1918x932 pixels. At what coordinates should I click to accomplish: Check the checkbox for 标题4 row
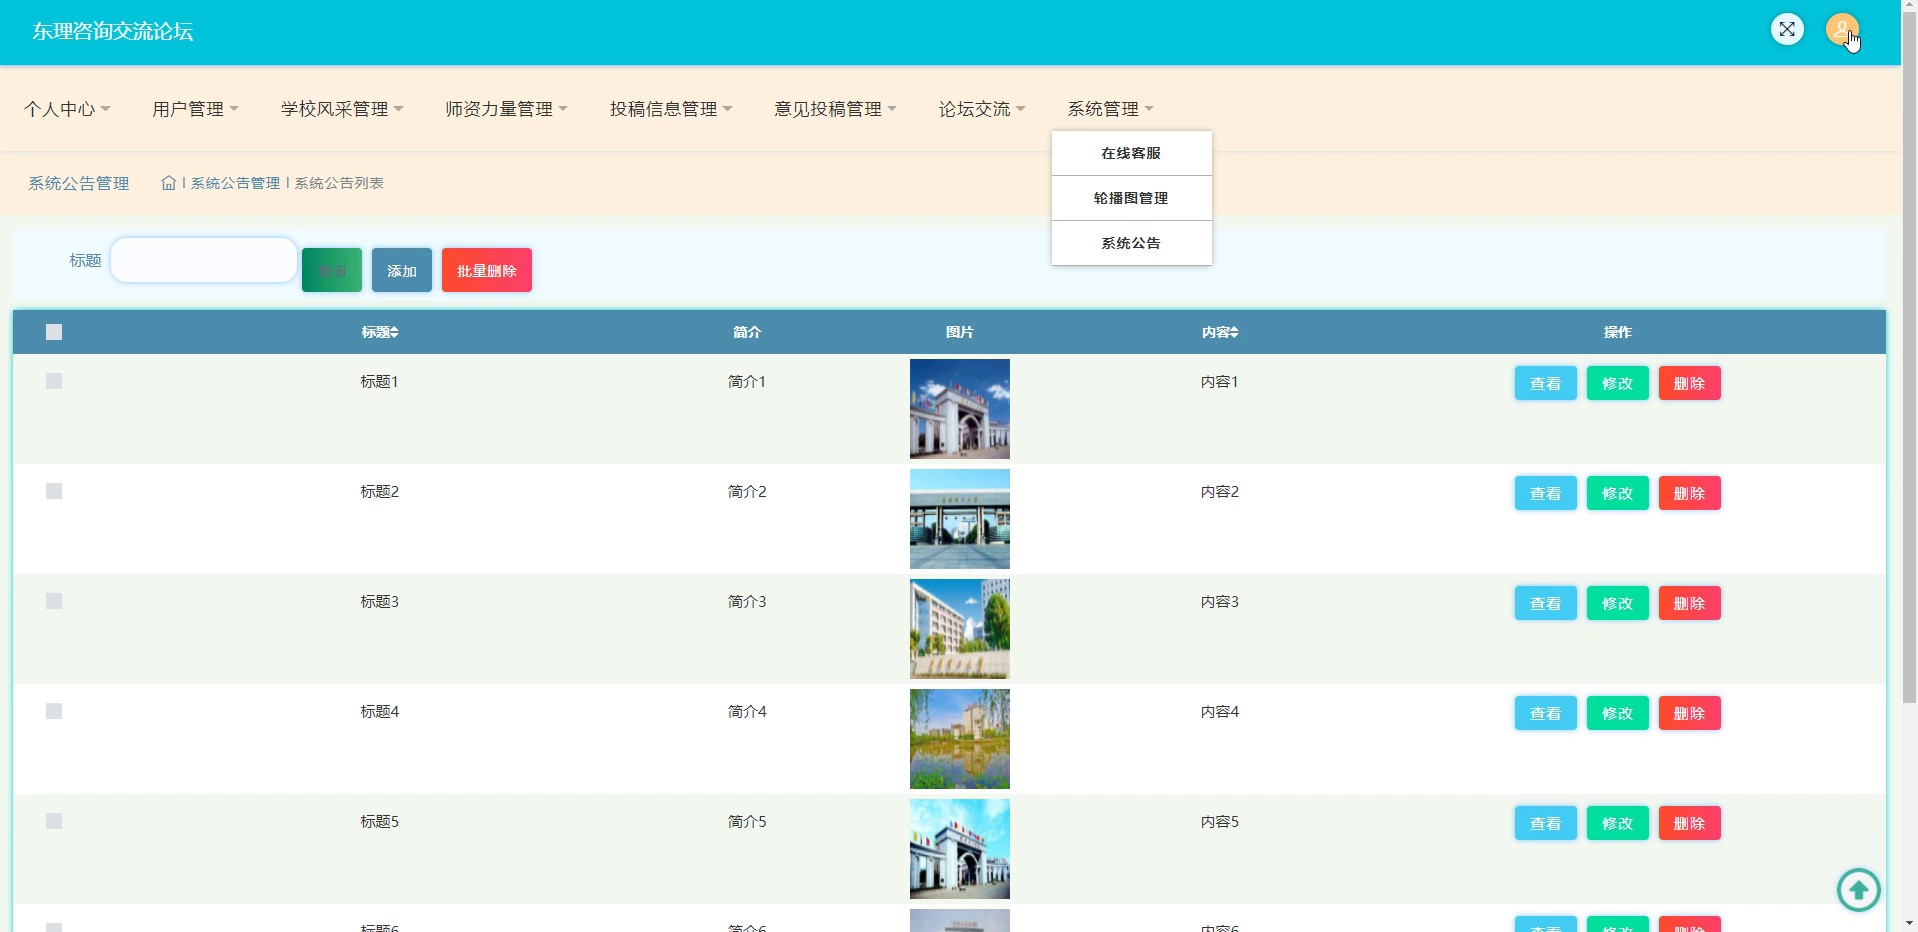(x=54, y=711)
